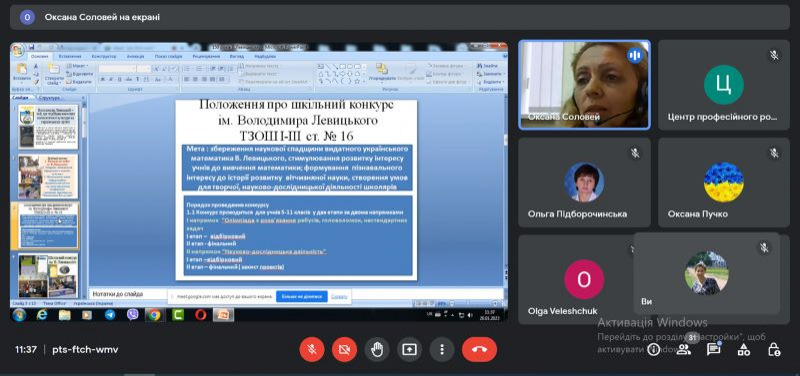This screenshot has width=800, height=376.
Task: Select Оксана Пучко participant tile
Action: coord(724,182)
